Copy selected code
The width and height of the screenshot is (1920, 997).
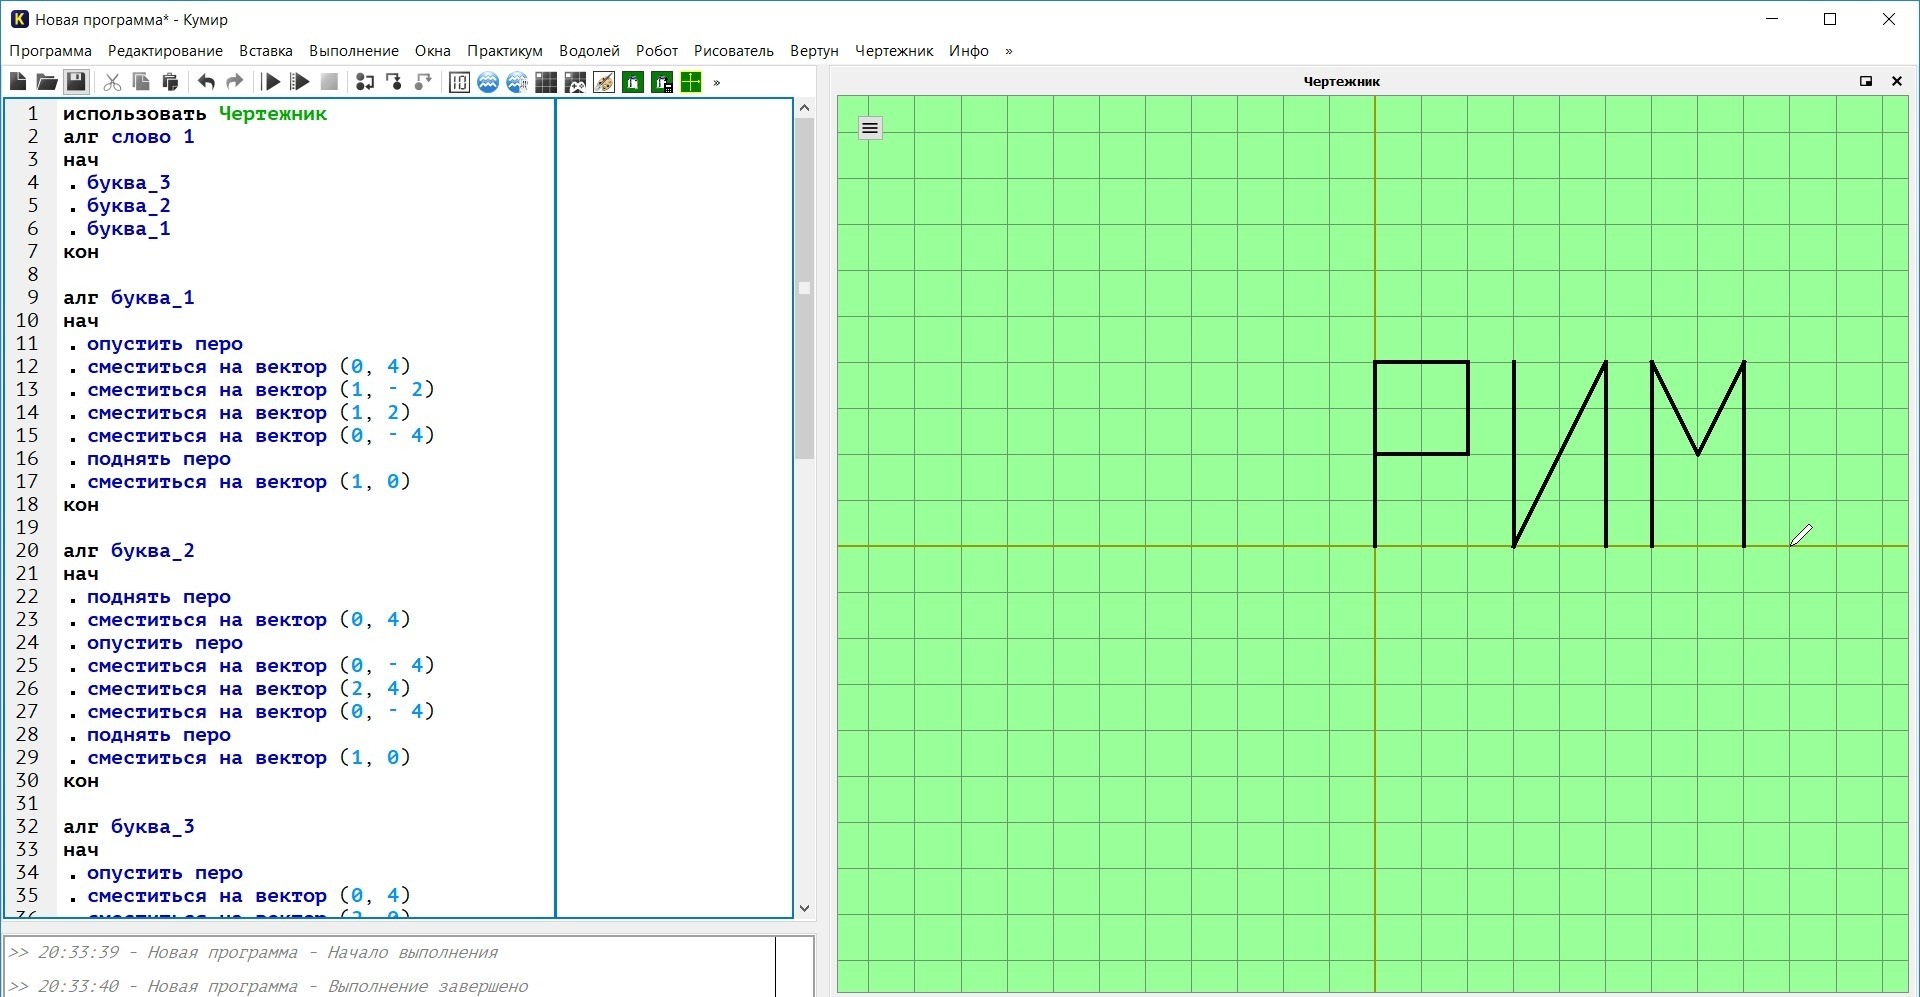click(141, 82)
